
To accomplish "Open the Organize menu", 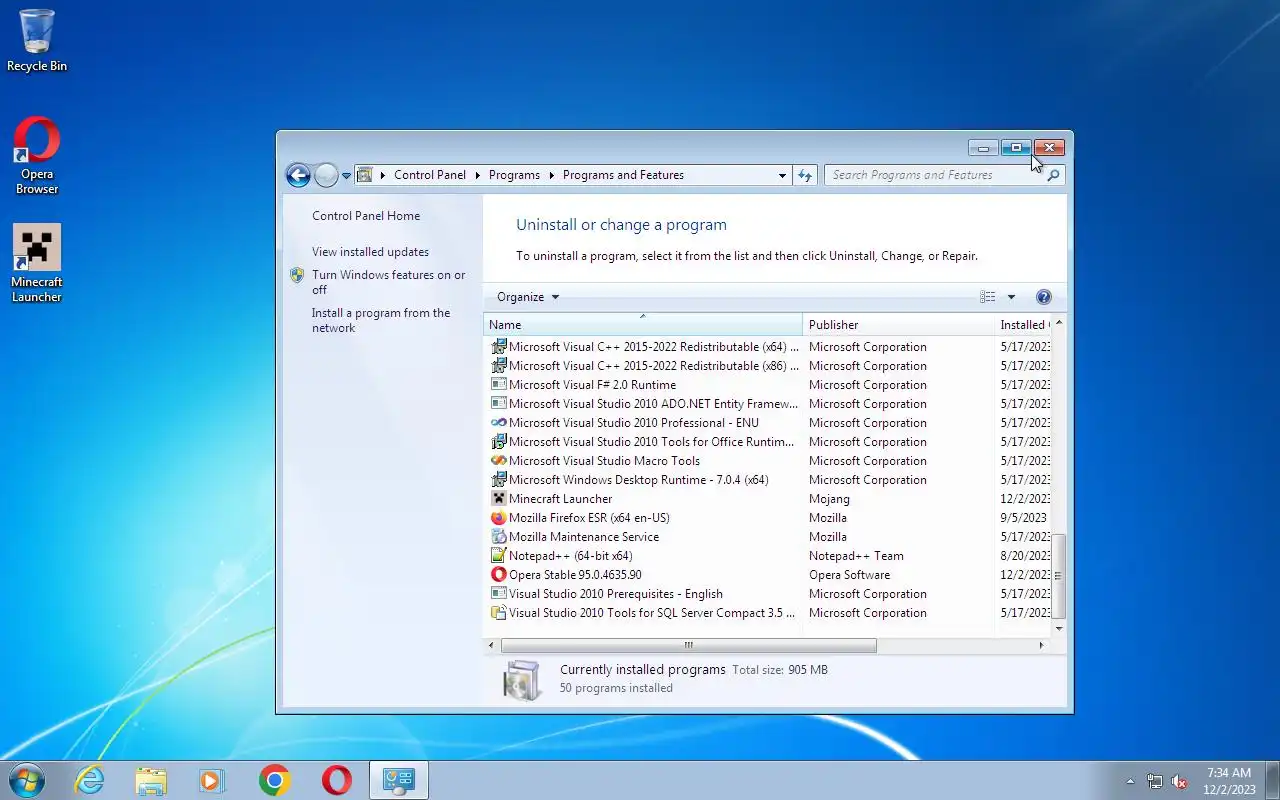I will 528,297.
